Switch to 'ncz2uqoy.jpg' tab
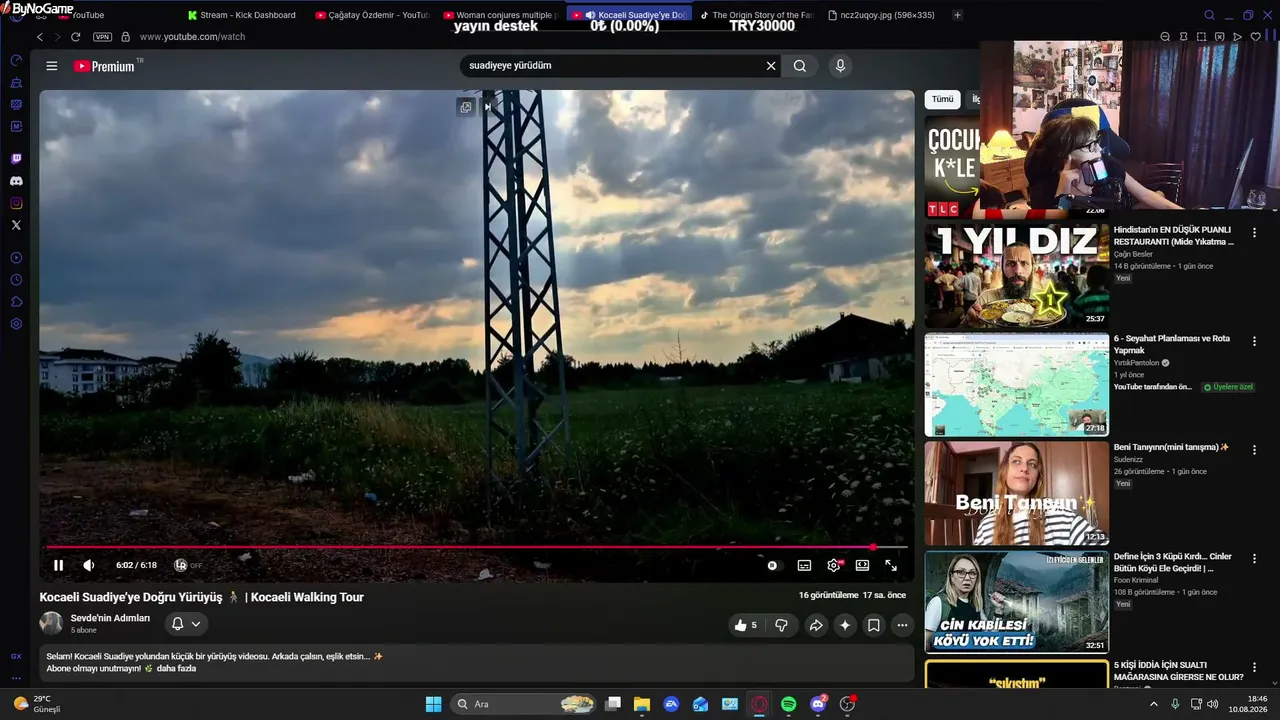The image size is (1280, 720). [x=883, y=15]
